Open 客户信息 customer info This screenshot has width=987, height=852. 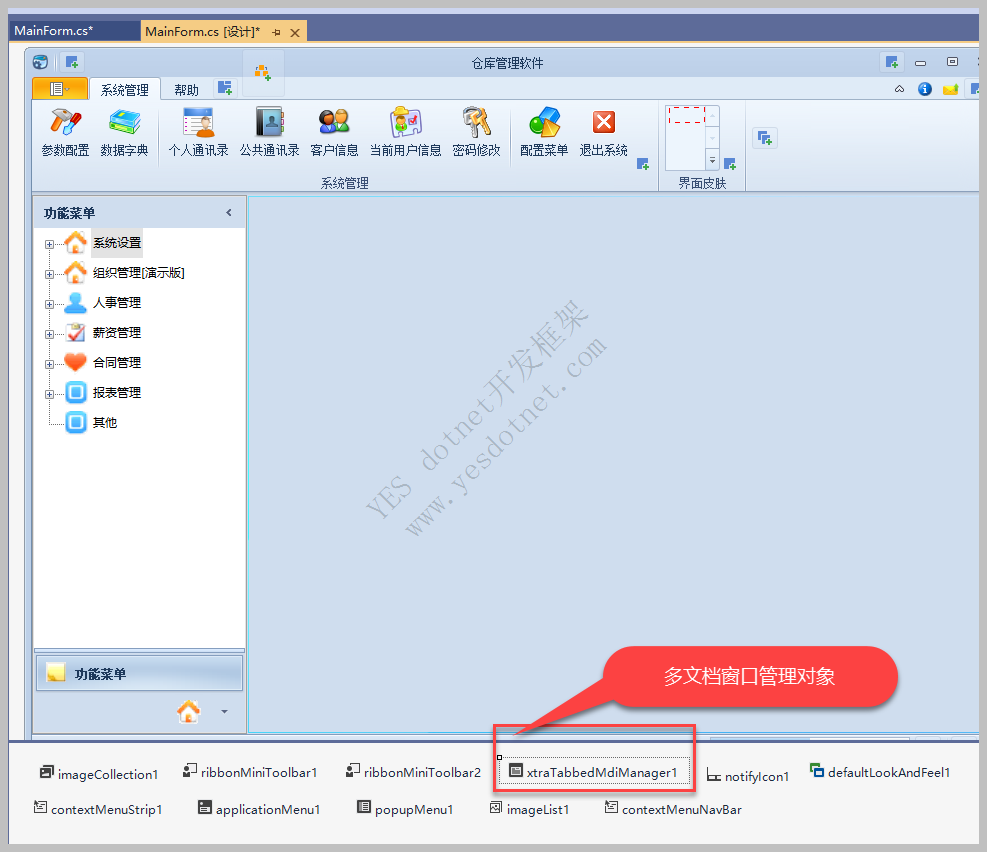point(334,133)
